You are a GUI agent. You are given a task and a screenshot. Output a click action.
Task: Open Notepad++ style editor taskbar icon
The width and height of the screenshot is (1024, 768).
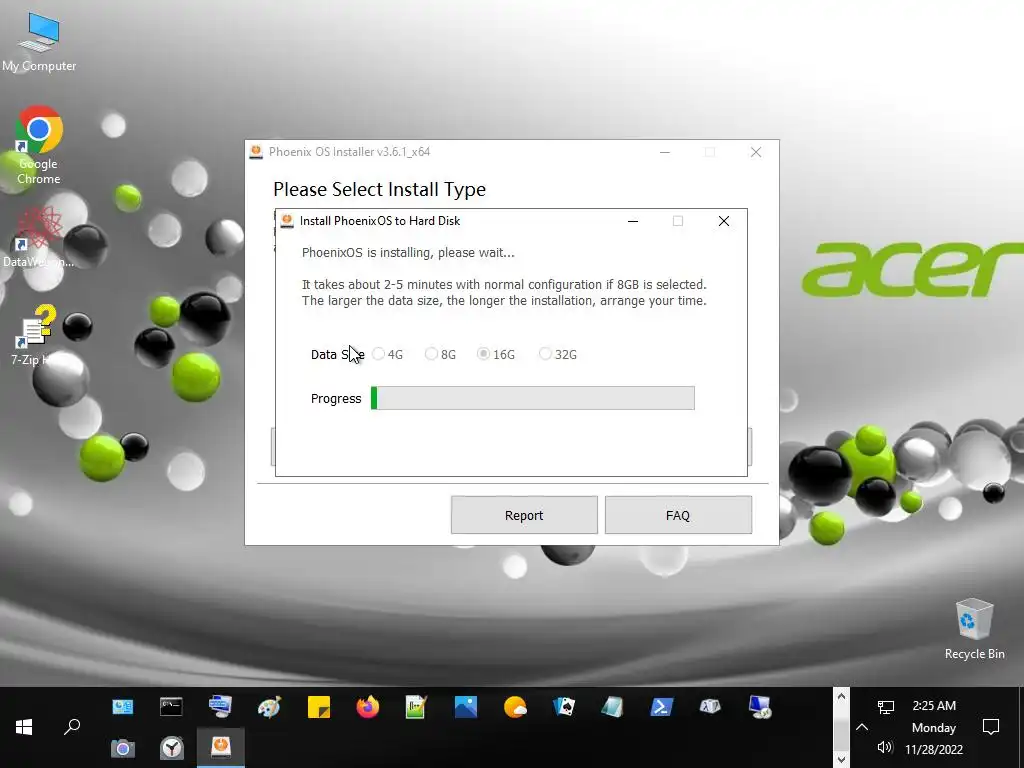[x=416, y=707]
